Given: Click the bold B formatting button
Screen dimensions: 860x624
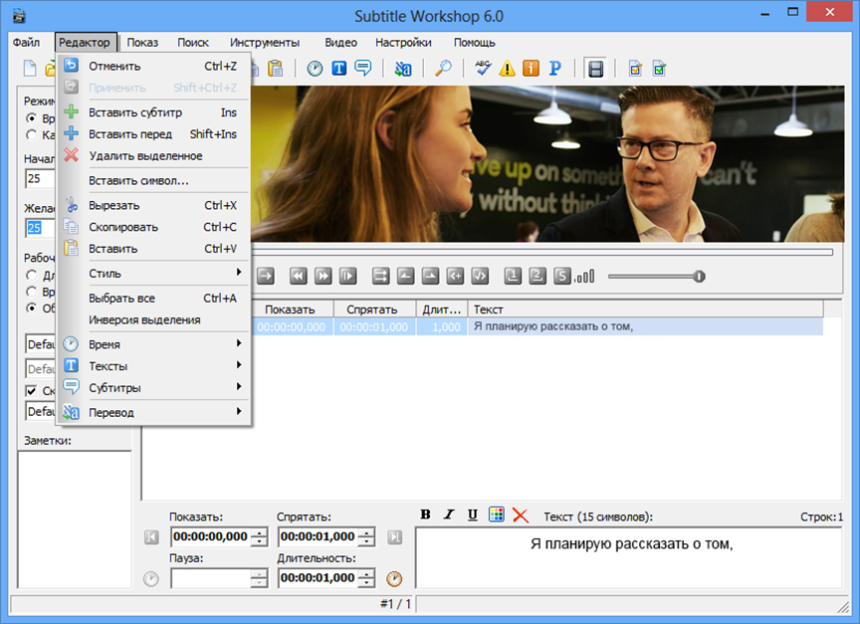Looking at the screenshot, I should tap(425, 514).
